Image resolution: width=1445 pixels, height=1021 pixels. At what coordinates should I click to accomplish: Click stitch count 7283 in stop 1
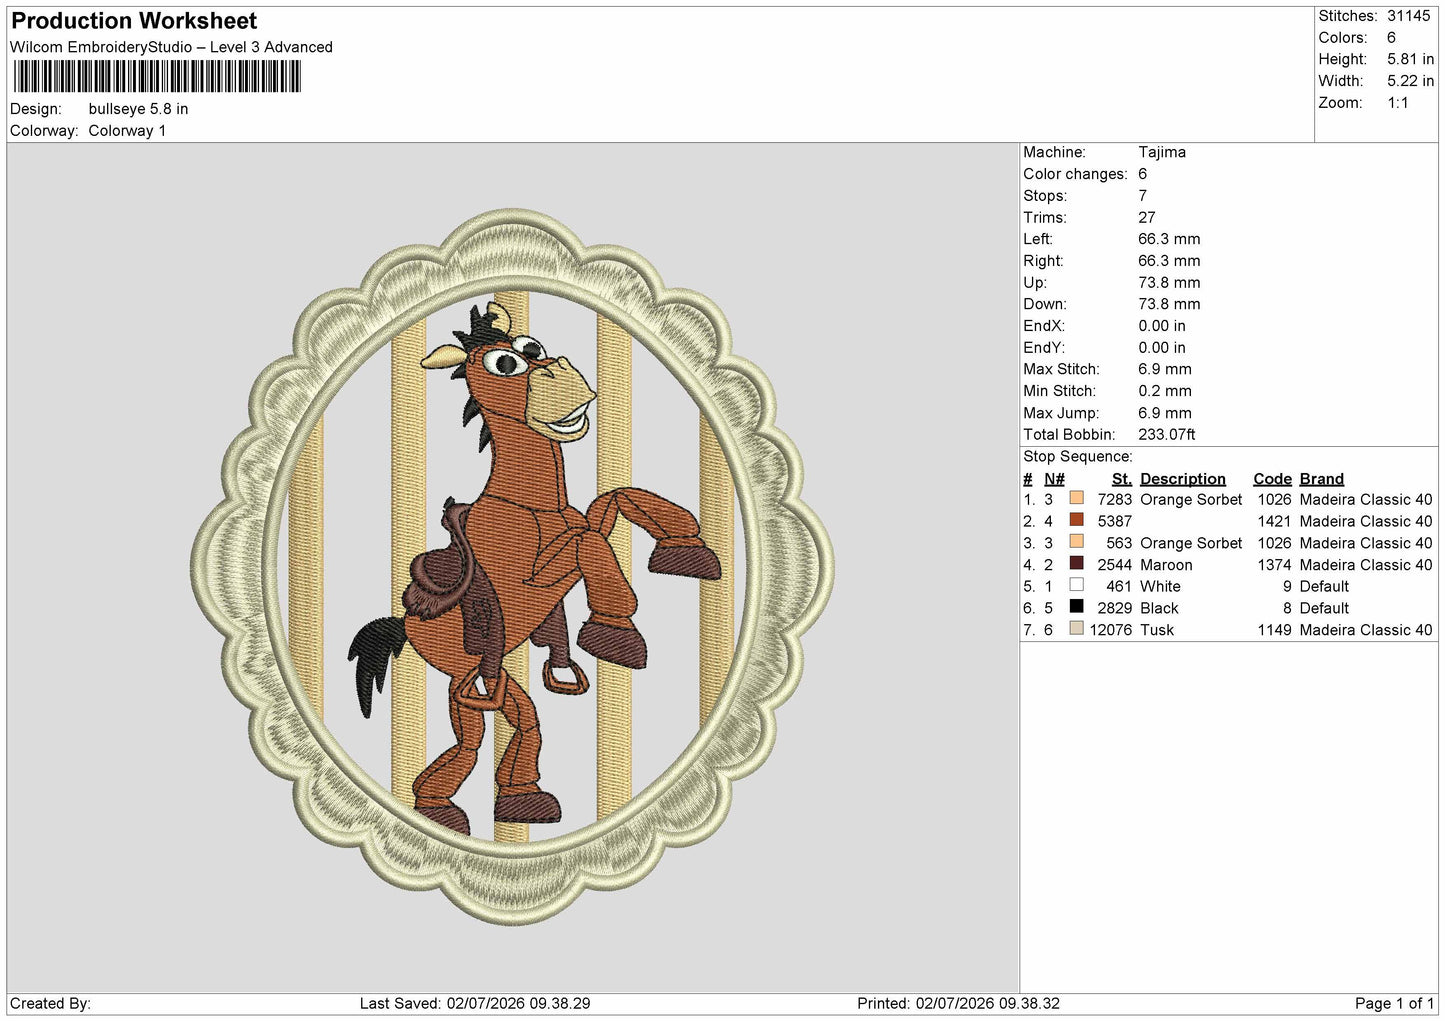coord(1115,499)
